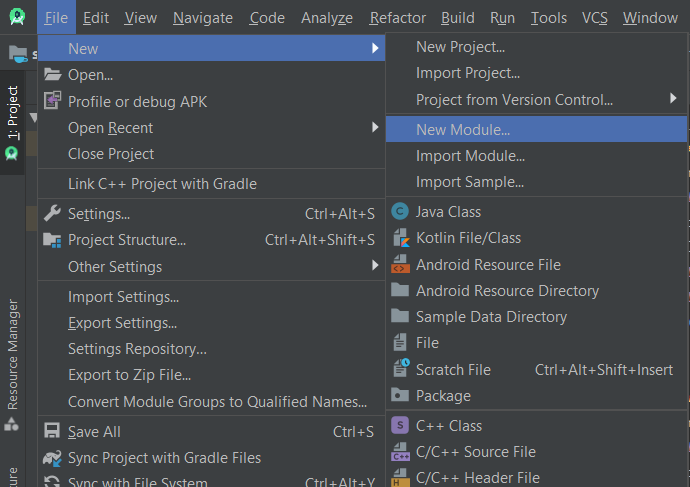Collapse the project tree triangle on the left
690x487 pixels.
tap(33, 117)
